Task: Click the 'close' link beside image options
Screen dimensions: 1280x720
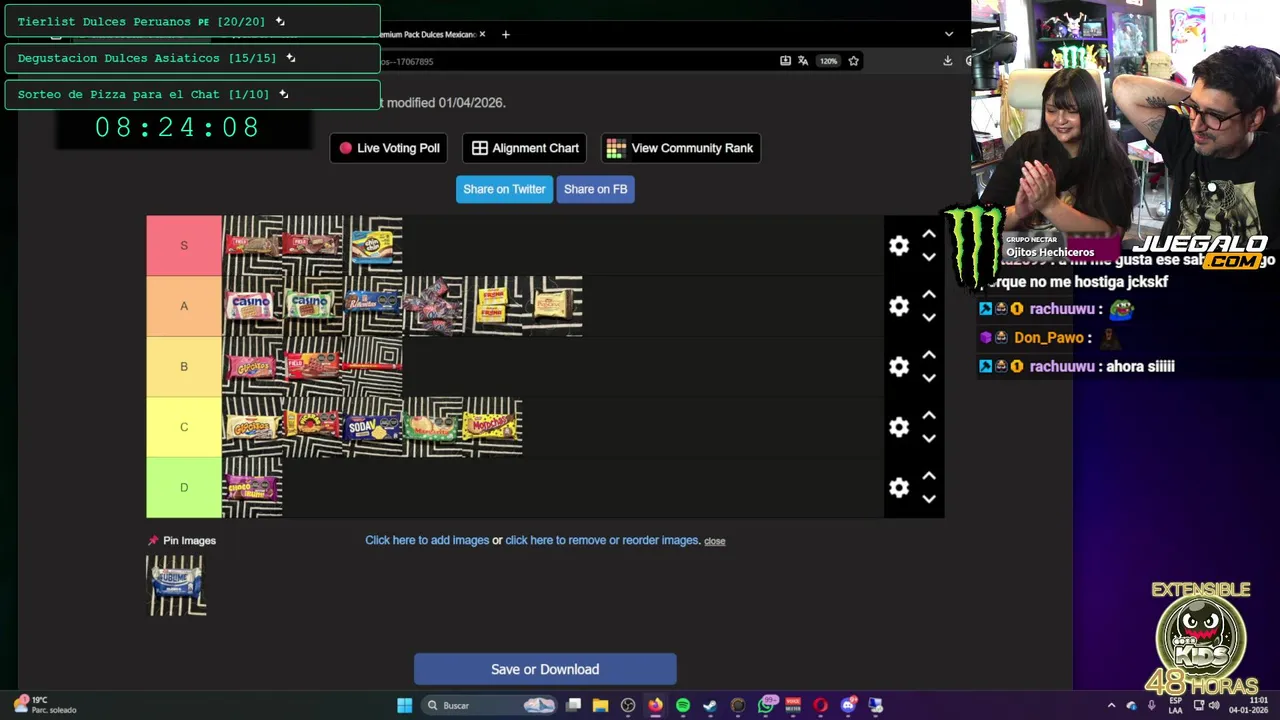Action: pyautogui.click(x=714, y=541)
